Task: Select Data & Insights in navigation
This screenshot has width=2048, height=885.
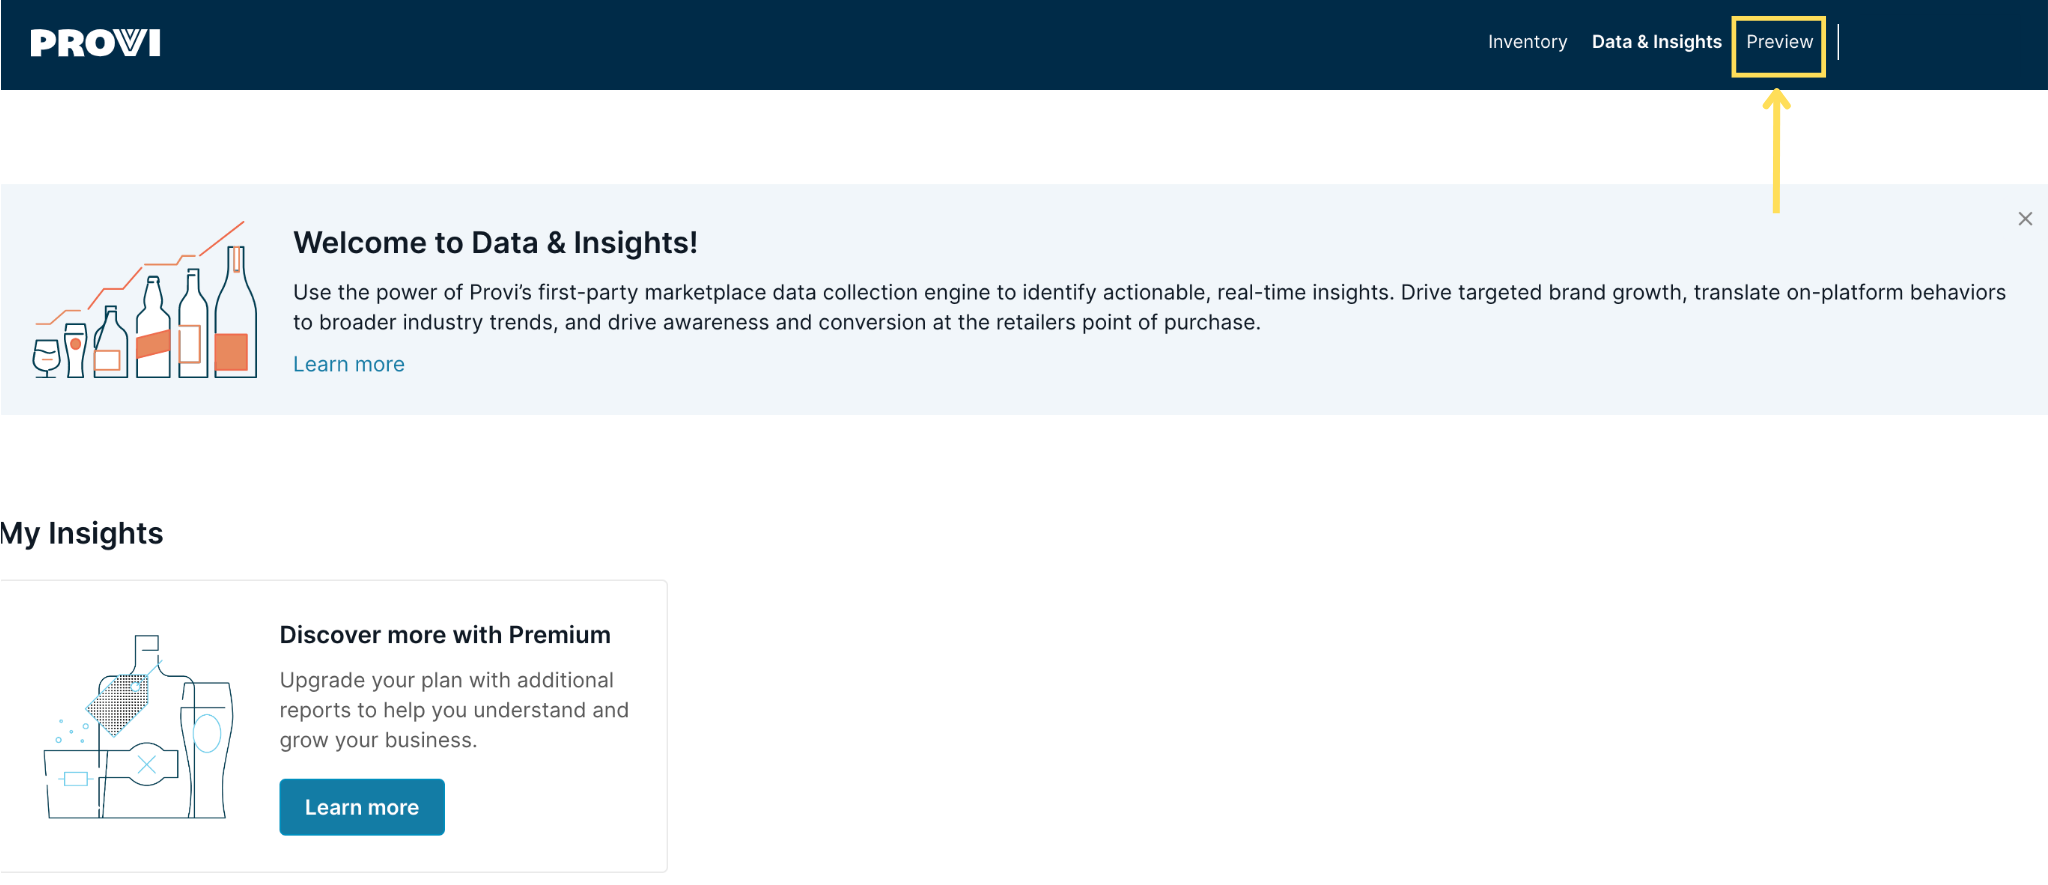Action: point(1656,42)
